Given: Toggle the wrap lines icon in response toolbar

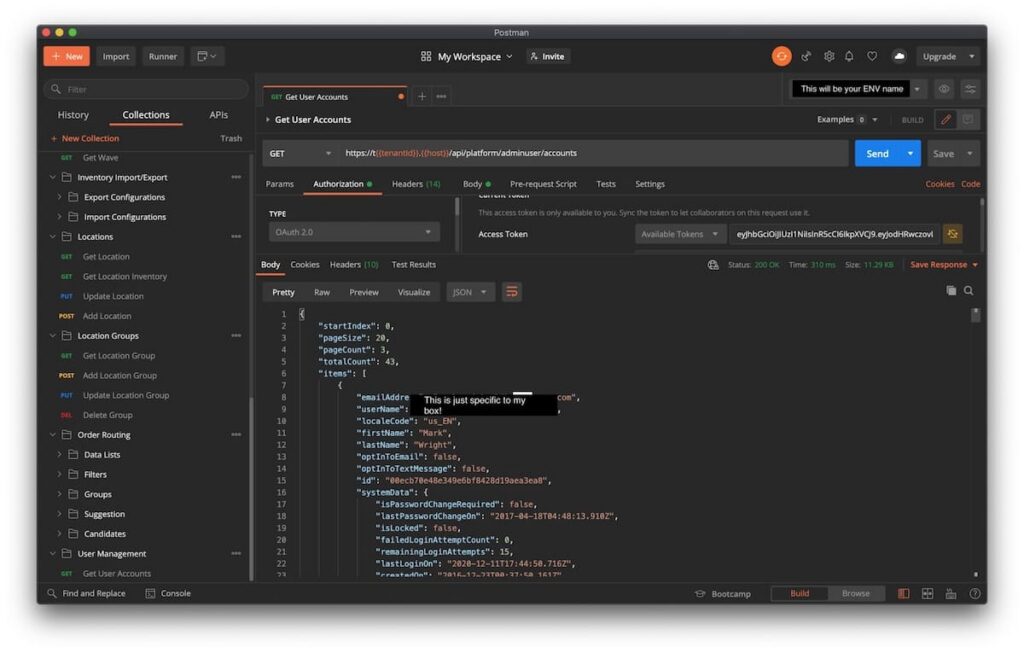Looking at the screenshot, I should [512, 292].
